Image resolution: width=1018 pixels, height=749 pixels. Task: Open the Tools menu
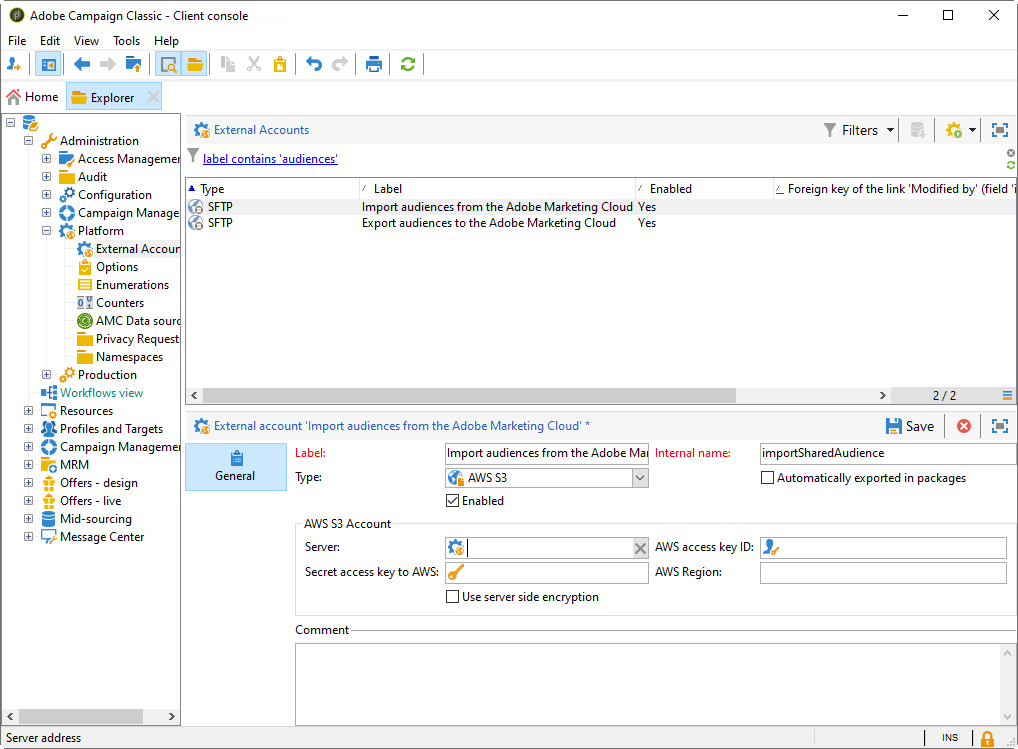pos(126,41)
